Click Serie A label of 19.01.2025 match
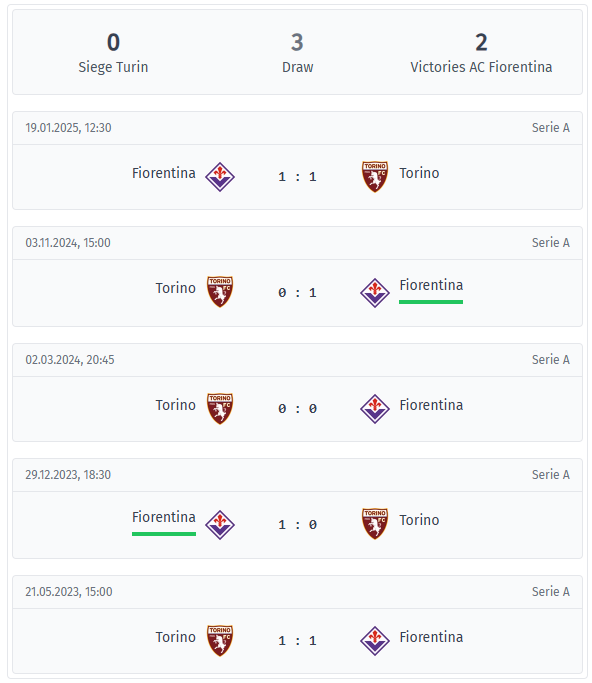The height and width of the screenshot is (683, 592). tap(551, 128)
